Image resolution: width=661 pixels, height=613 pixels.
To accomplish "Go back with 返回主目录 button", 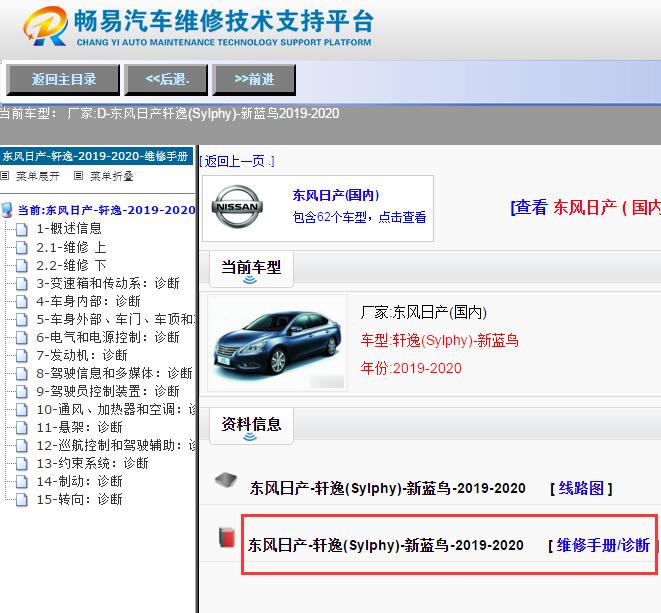I will click(x=63, y=79).
